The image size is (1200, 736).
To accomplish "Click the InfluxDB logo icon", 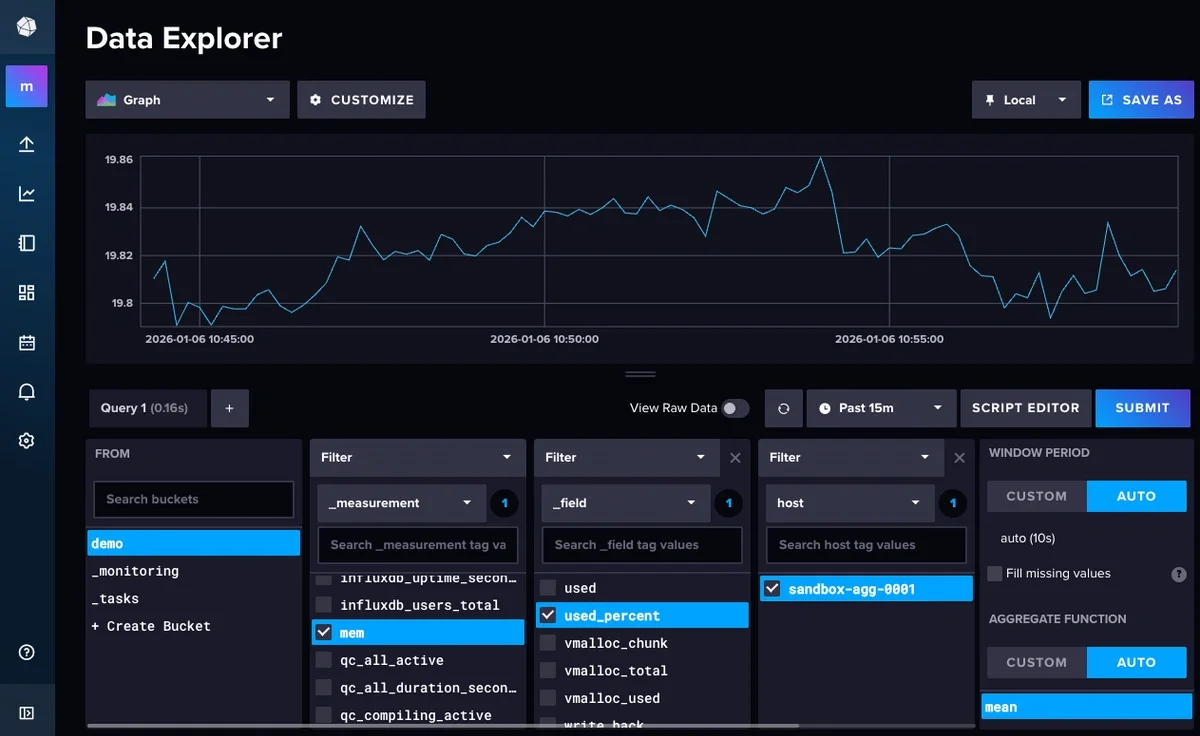I will [26, 26].
